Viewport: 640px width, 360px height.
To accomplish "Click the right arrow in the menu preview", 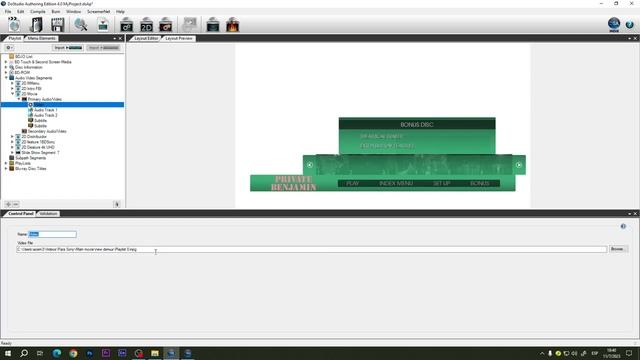I will (x=518, y=165).
